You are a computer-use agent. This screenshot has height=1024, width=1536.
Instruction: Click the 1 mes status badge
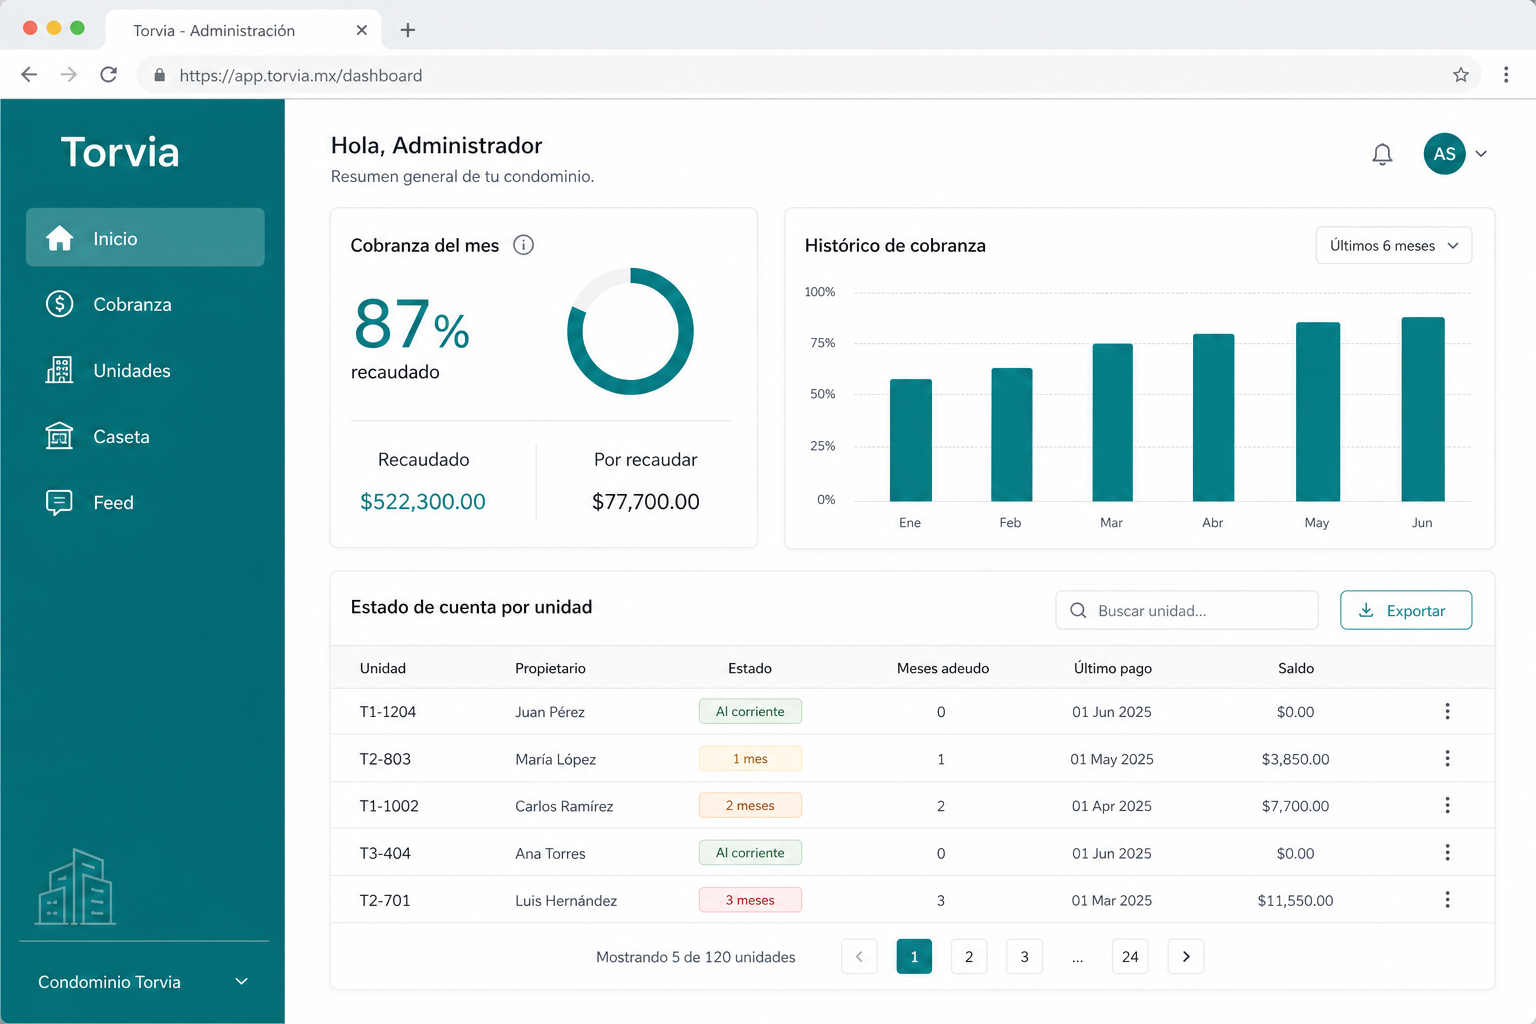[750, 759]
